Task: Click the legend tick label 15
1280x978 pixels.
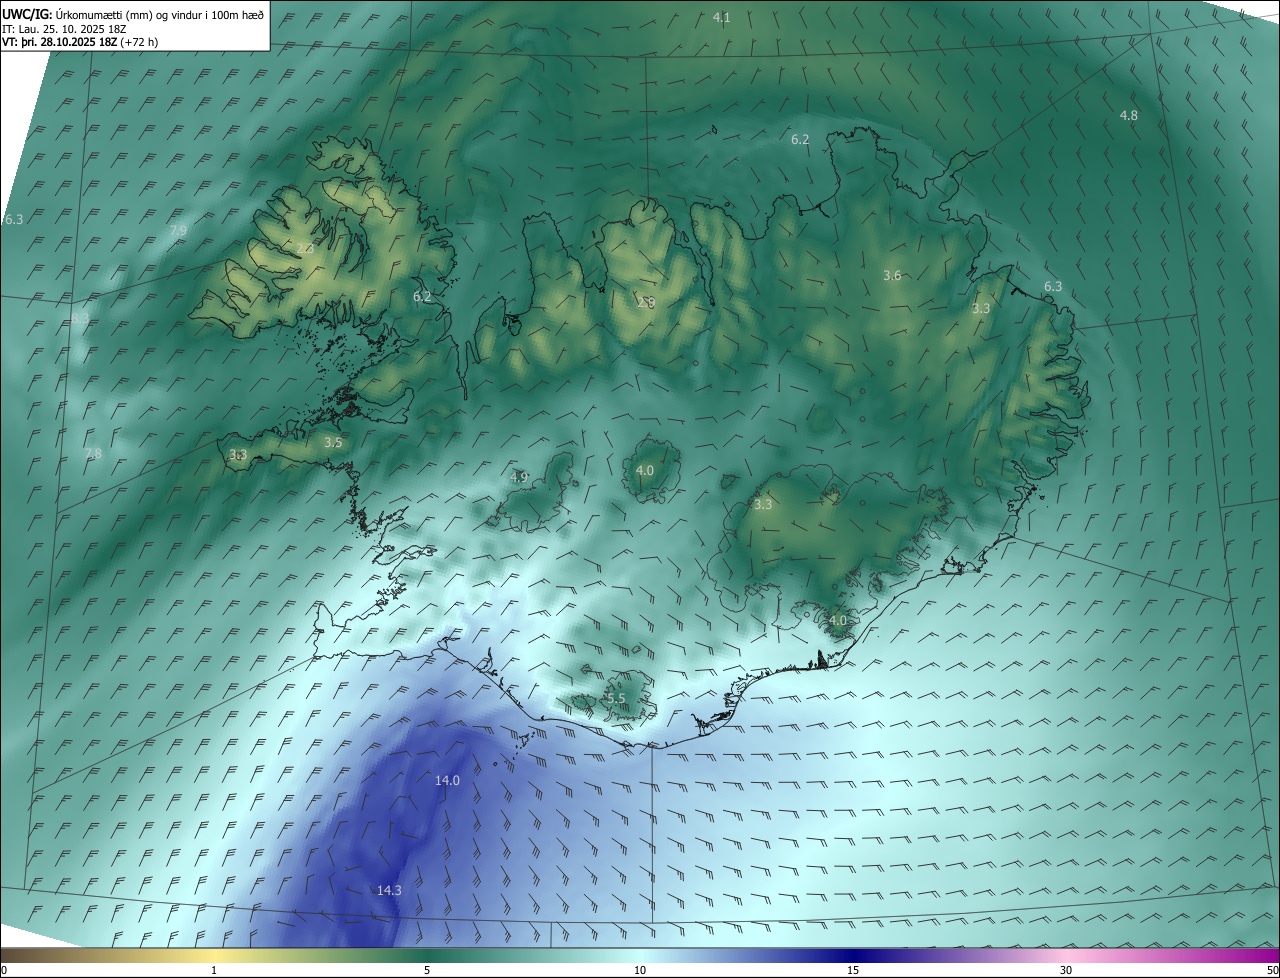Action: tap(853, 970)
